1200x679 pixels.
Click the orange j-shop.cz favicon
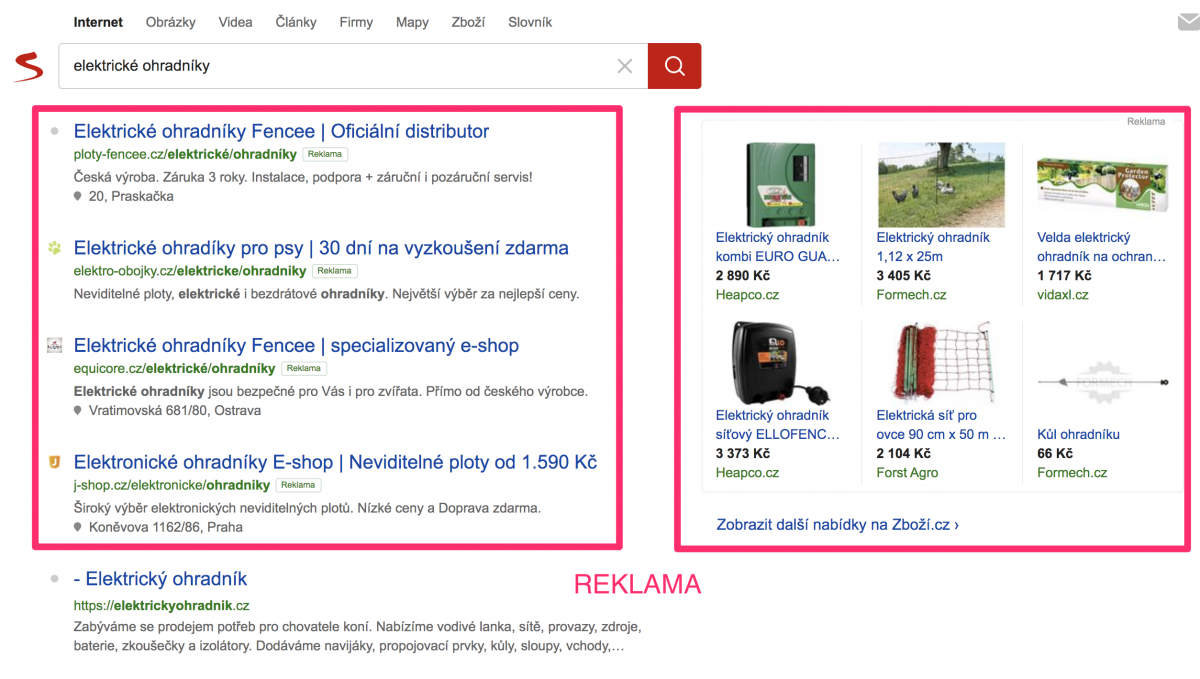55,462
